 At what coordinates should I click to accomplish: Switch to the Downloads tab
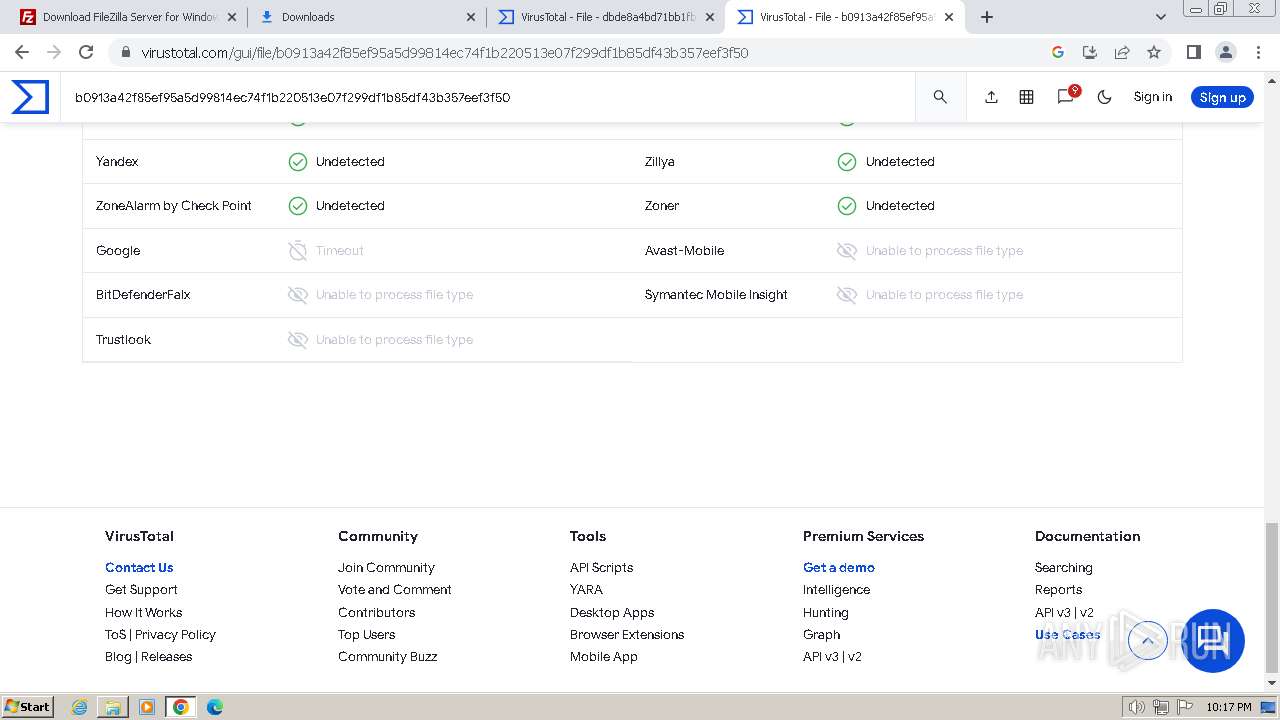pos(367,17)
